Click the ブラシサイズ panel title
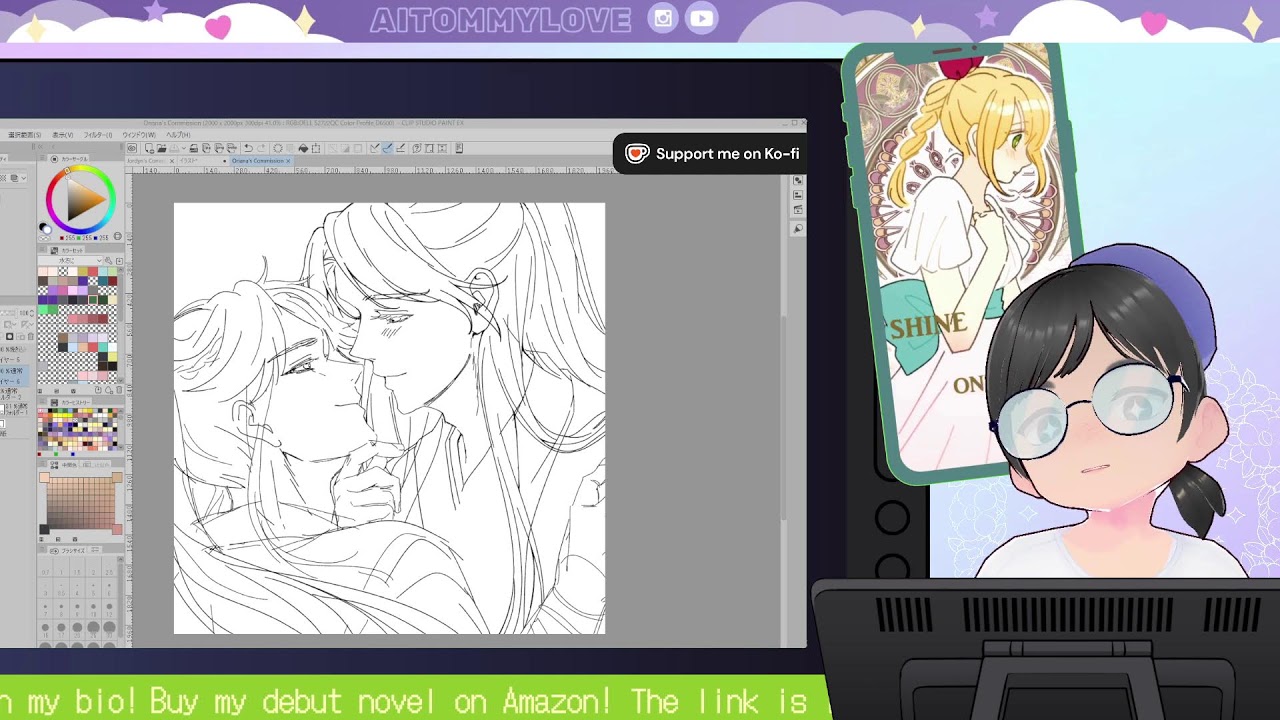This screenshot has height=720, width=1280. (72, 550)
